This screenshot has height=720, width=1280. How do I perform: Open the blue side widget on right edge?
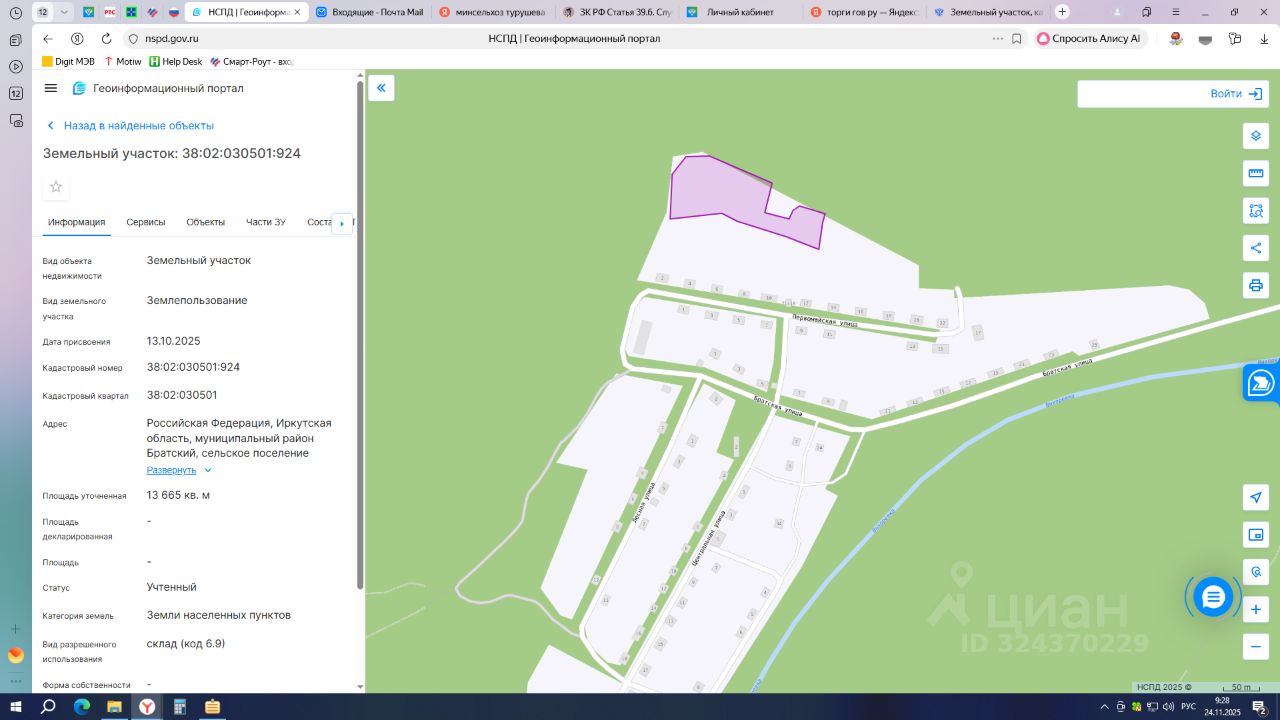(x=1261, y=383)
